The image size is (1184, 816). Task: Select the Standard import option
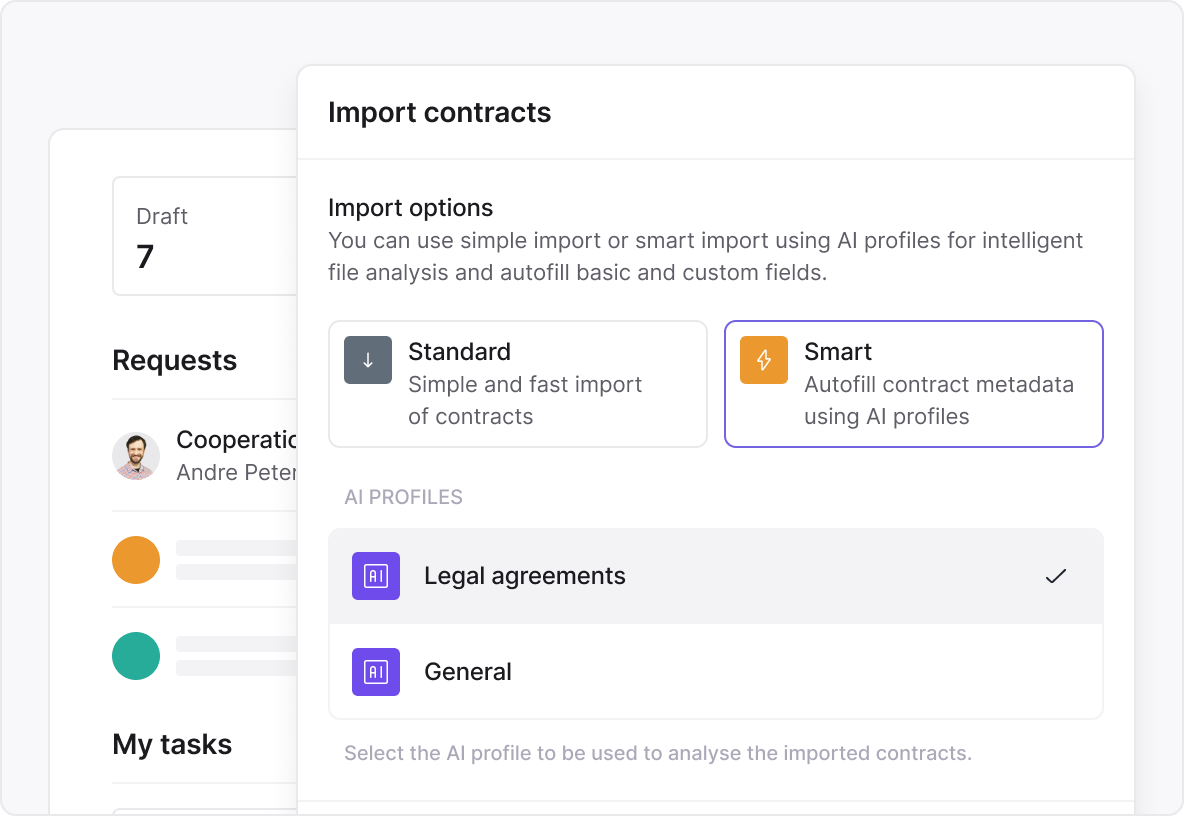click(x=518, y=384)
